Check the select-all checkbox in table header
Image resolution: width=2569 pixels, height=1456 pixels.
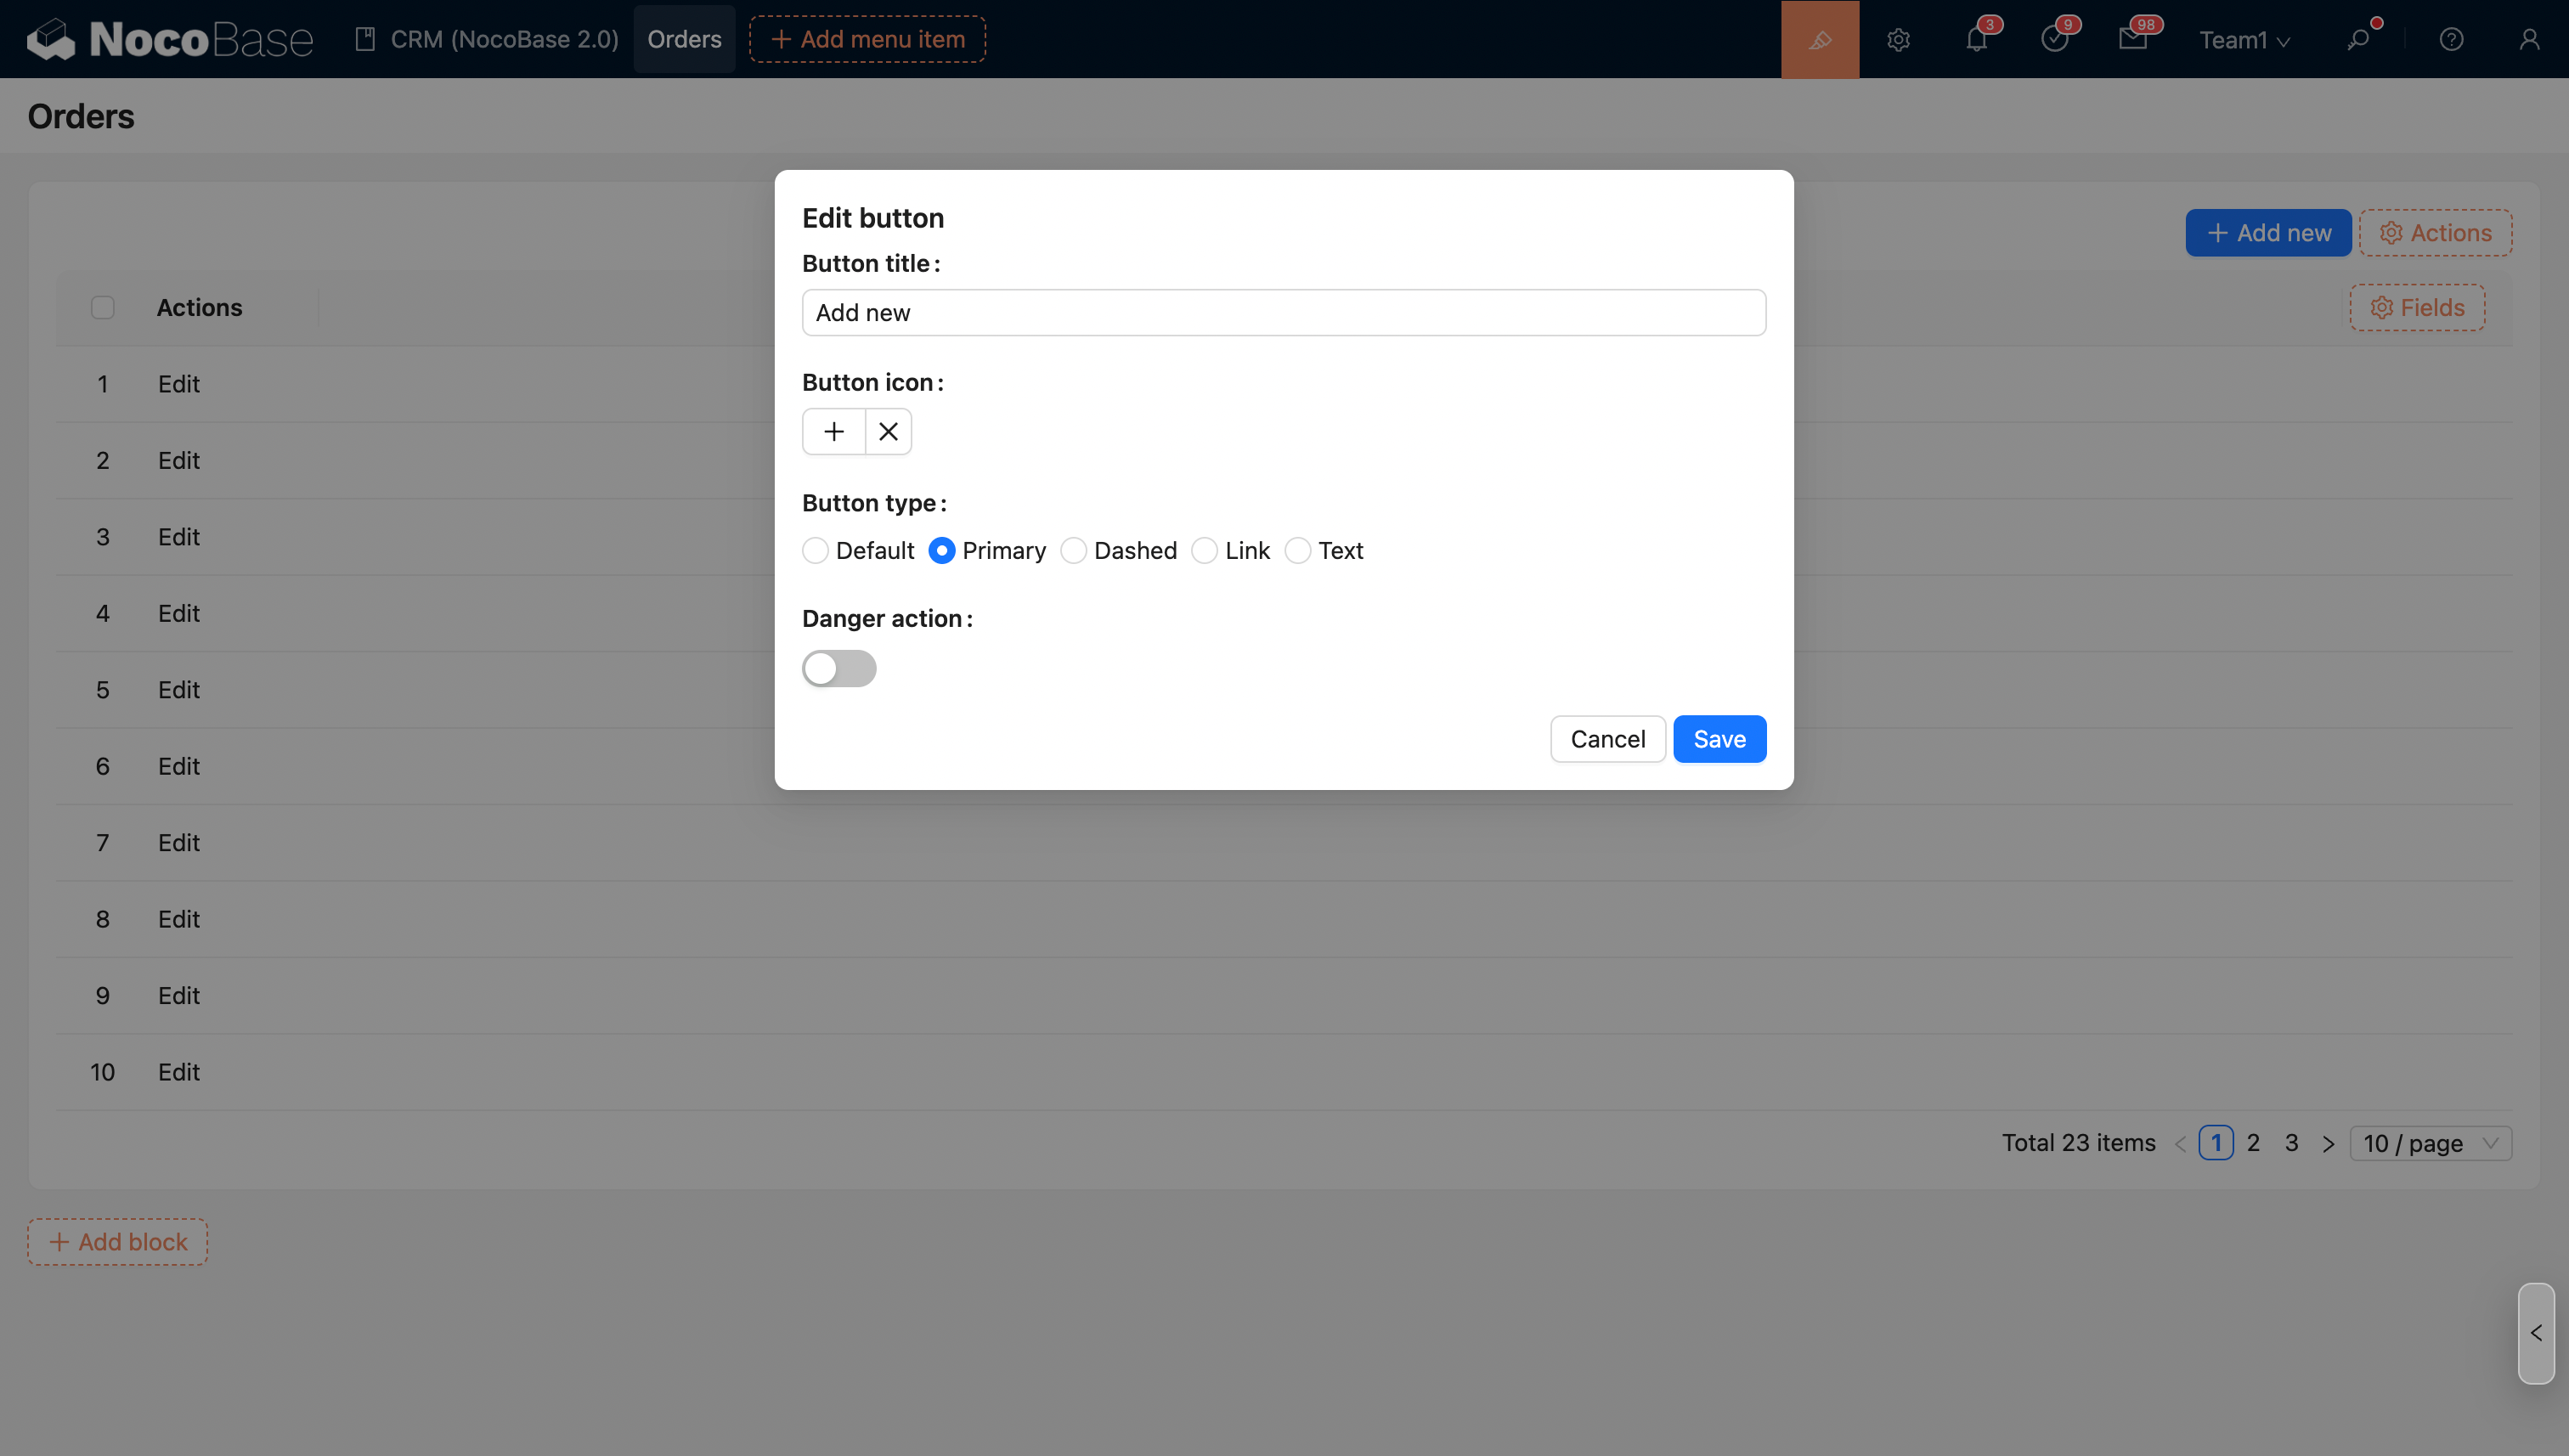tap(103, 307)
